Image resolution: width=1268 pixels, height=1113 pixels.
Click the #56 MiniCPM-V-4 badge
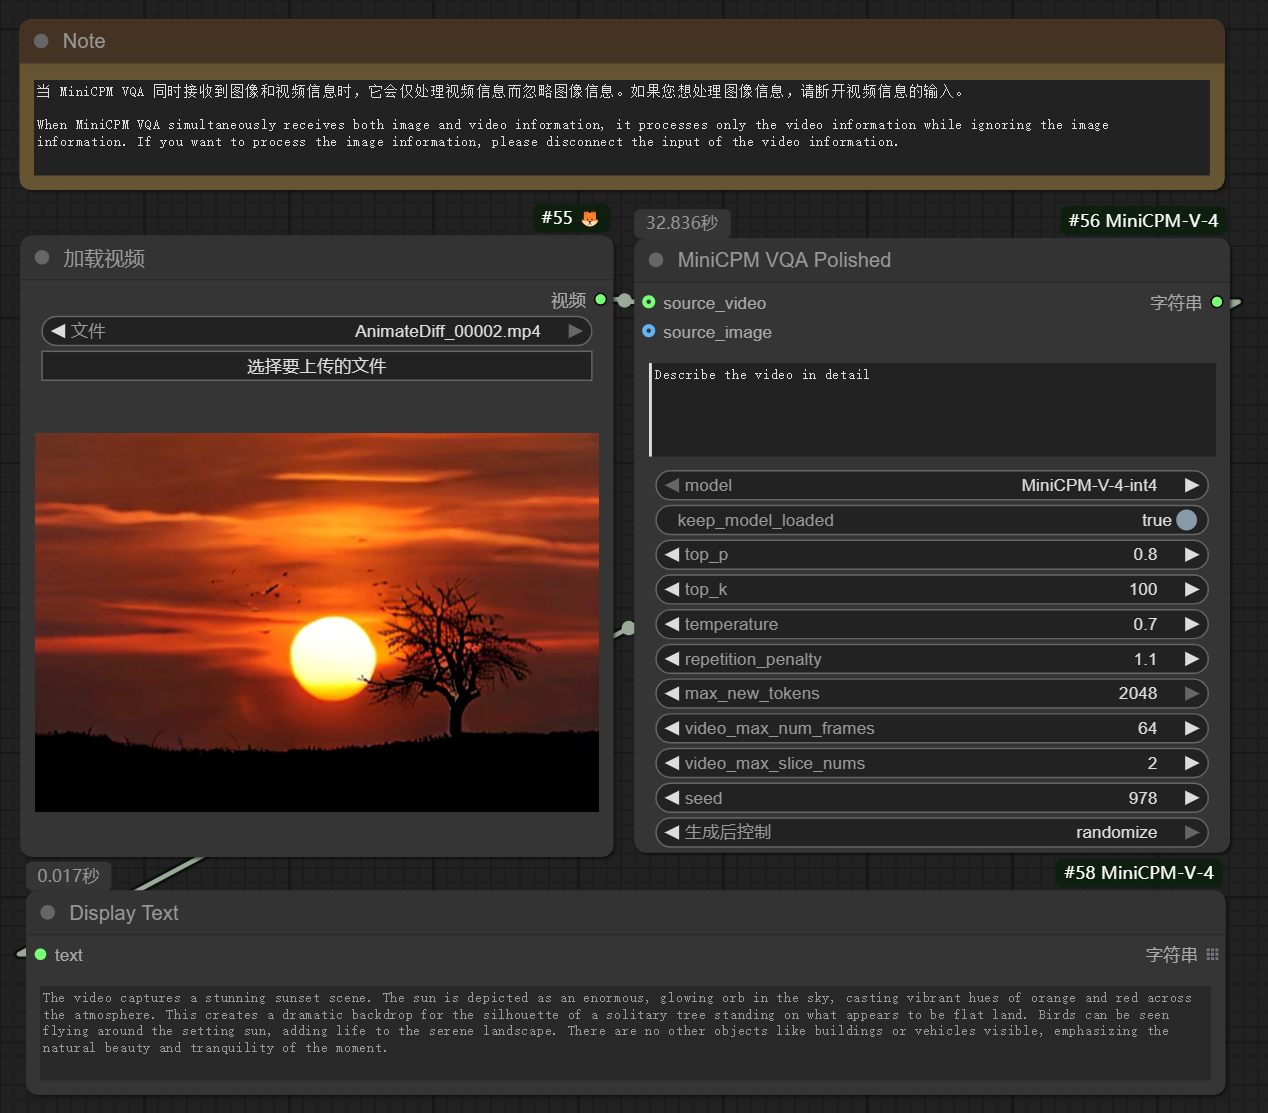tap(1143, 220)
